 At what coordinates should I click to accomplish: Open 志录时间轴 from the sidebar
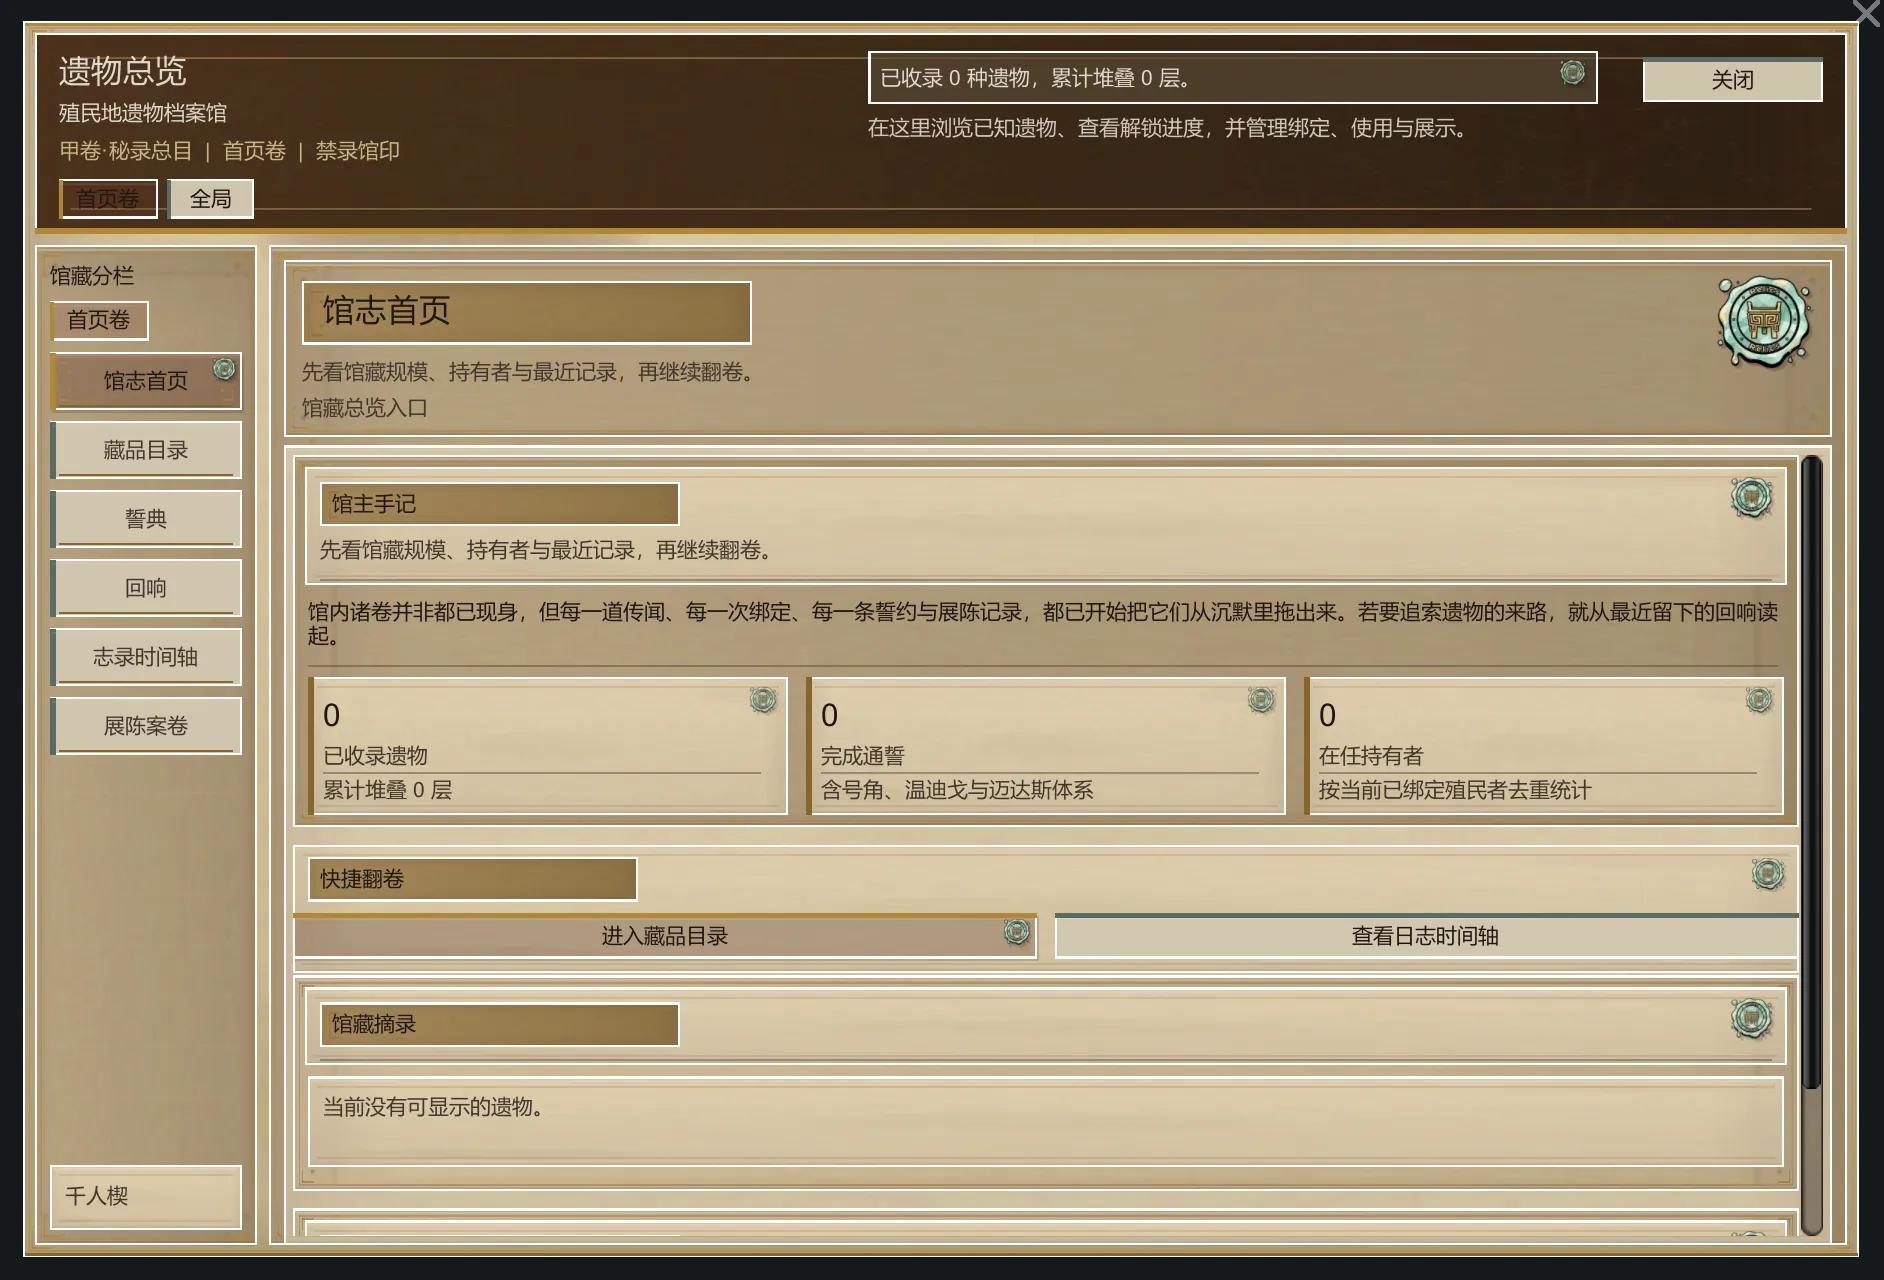coord(146,657)
